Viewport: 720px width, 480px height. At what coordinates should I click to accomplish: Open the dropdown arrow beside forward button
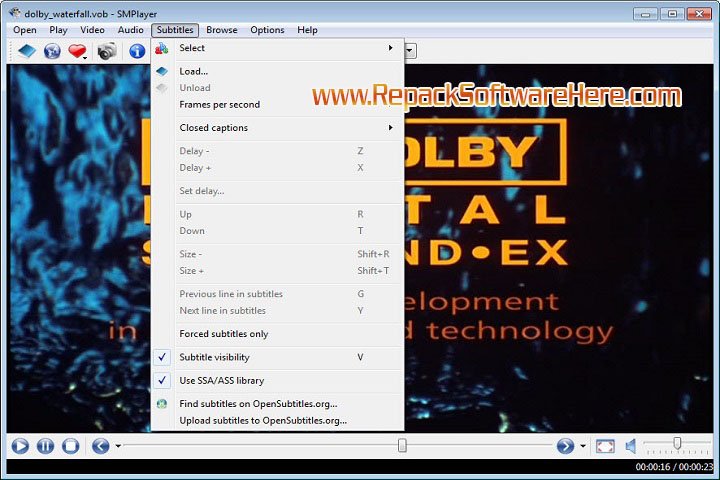583,446
